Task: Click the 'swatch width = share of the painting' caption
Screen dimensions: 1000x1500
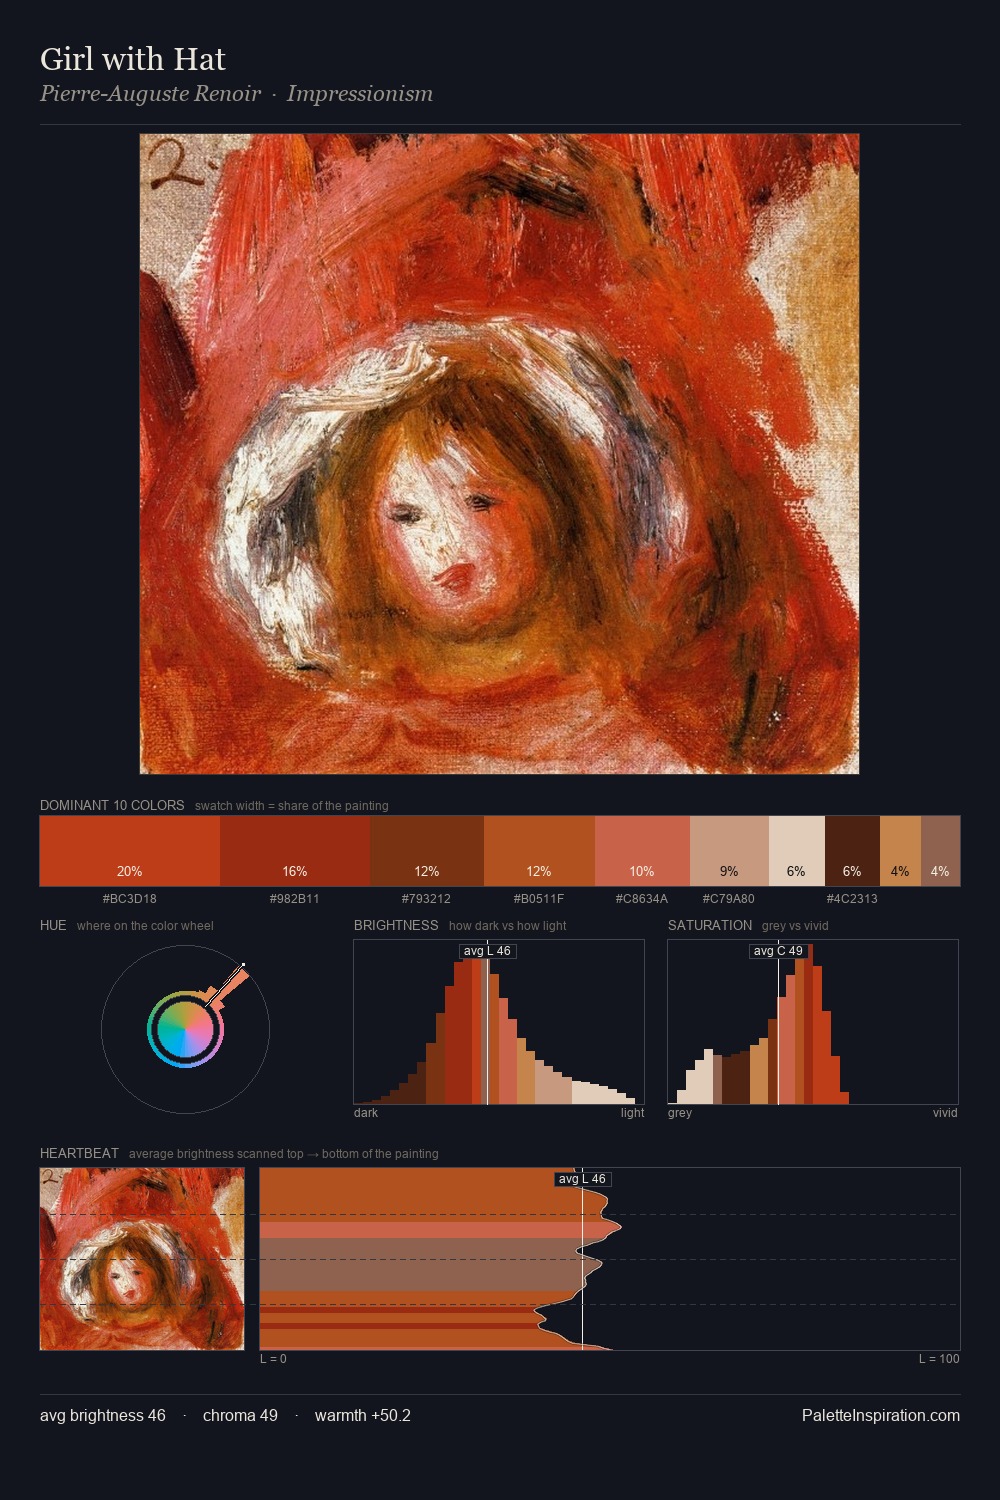Action: click(292, 806)
